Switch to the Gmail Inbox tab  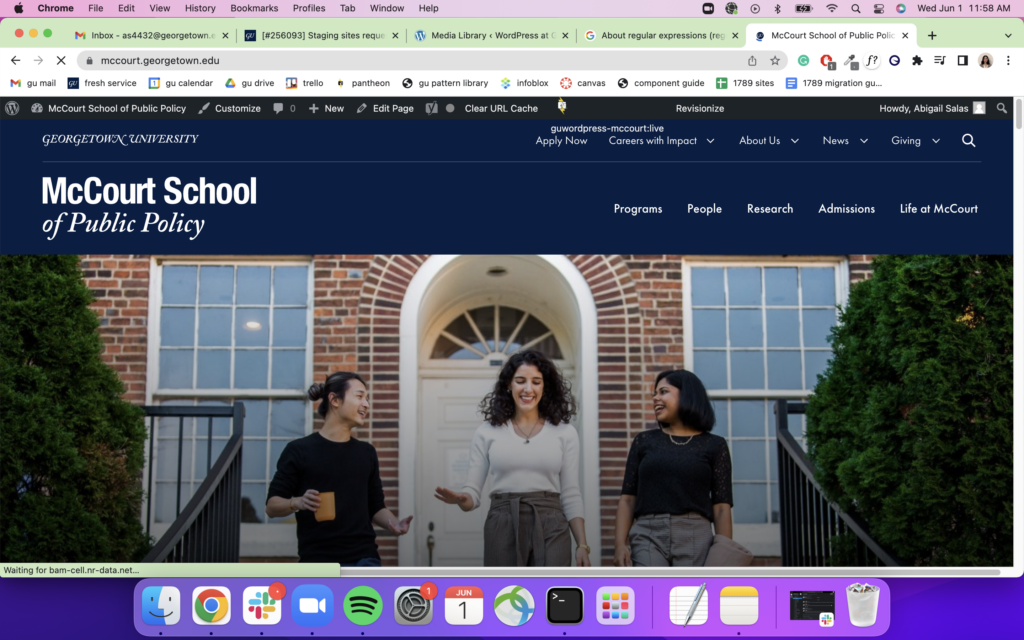tap(151, 35)
